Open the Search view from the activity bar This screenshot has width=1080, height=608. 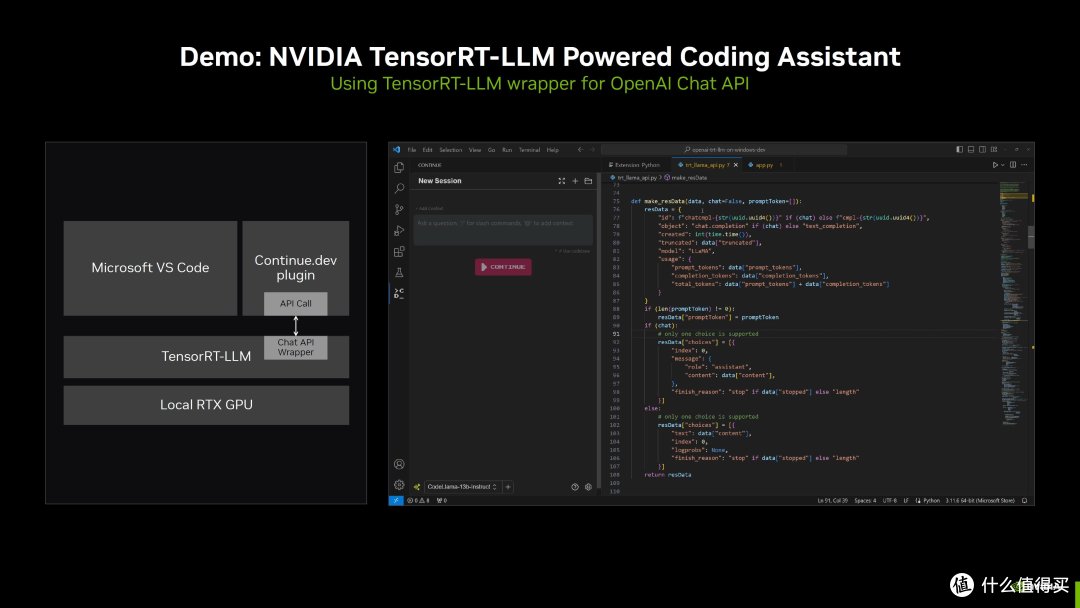coord(398,187)
